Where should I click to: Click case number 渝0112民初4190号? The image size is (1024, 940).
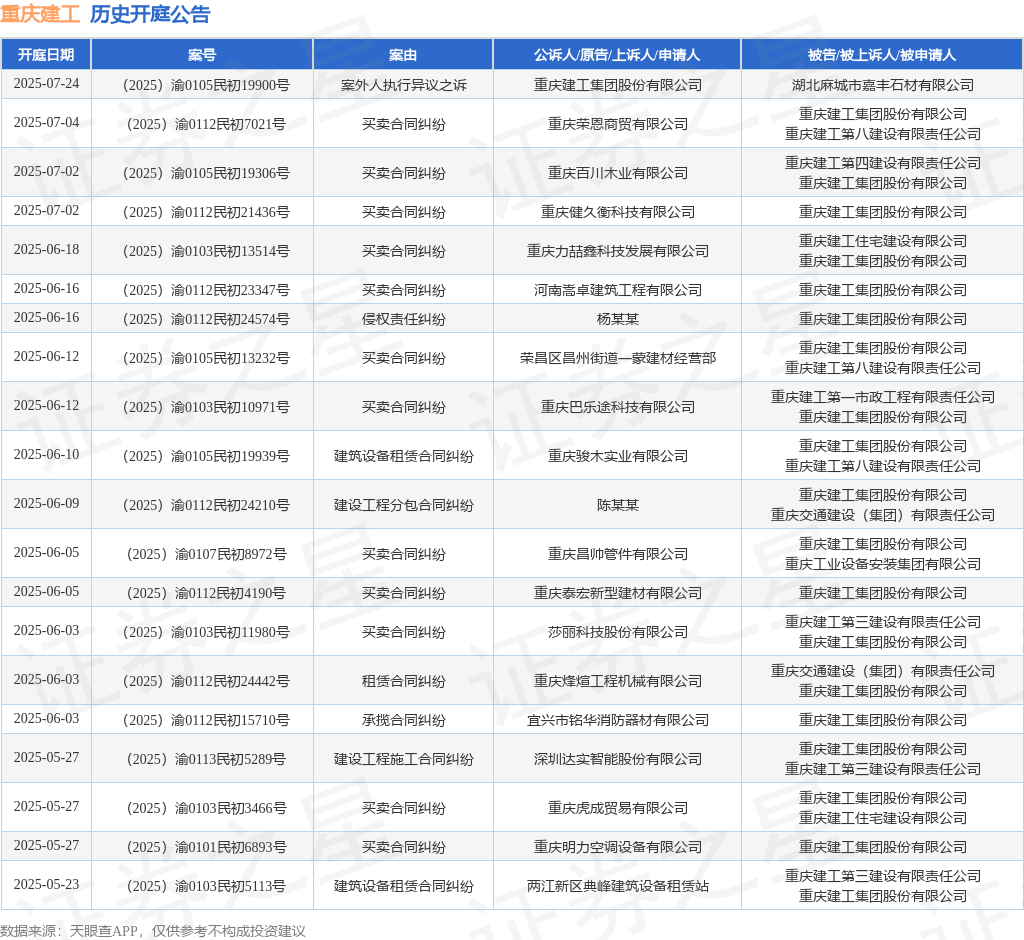tap(206, 593)
